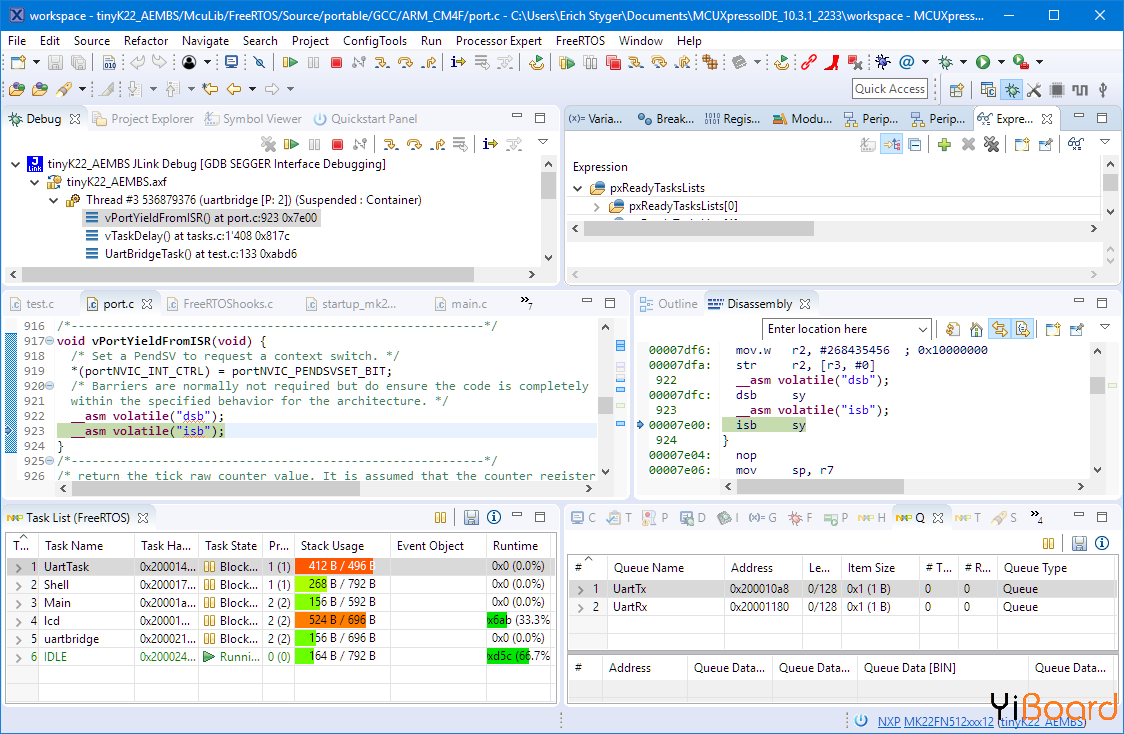Click the Queue Name column header
The height and width of the screenshot is (734, 1124).
[x=665, y=568]
